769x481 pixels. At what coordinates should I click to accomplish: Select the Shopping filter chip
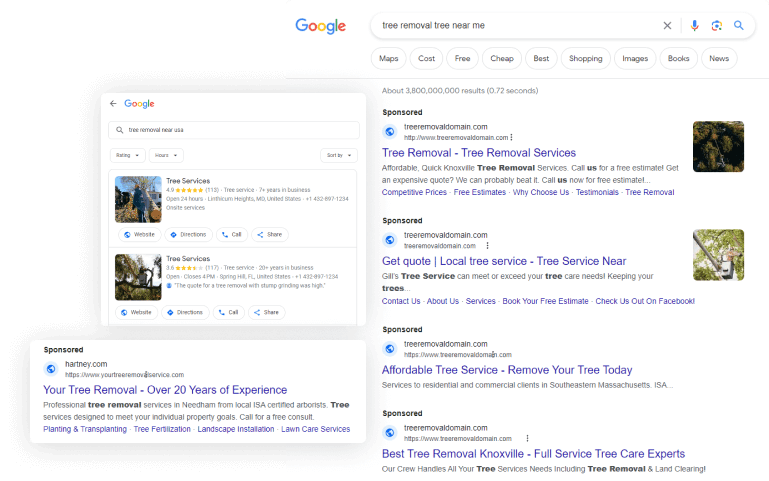[586, 58]
